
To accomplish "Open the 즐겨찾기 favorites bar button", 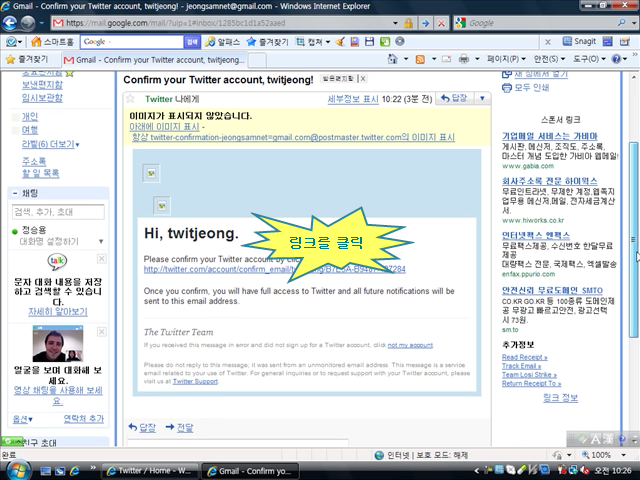I will pos(27,60).
